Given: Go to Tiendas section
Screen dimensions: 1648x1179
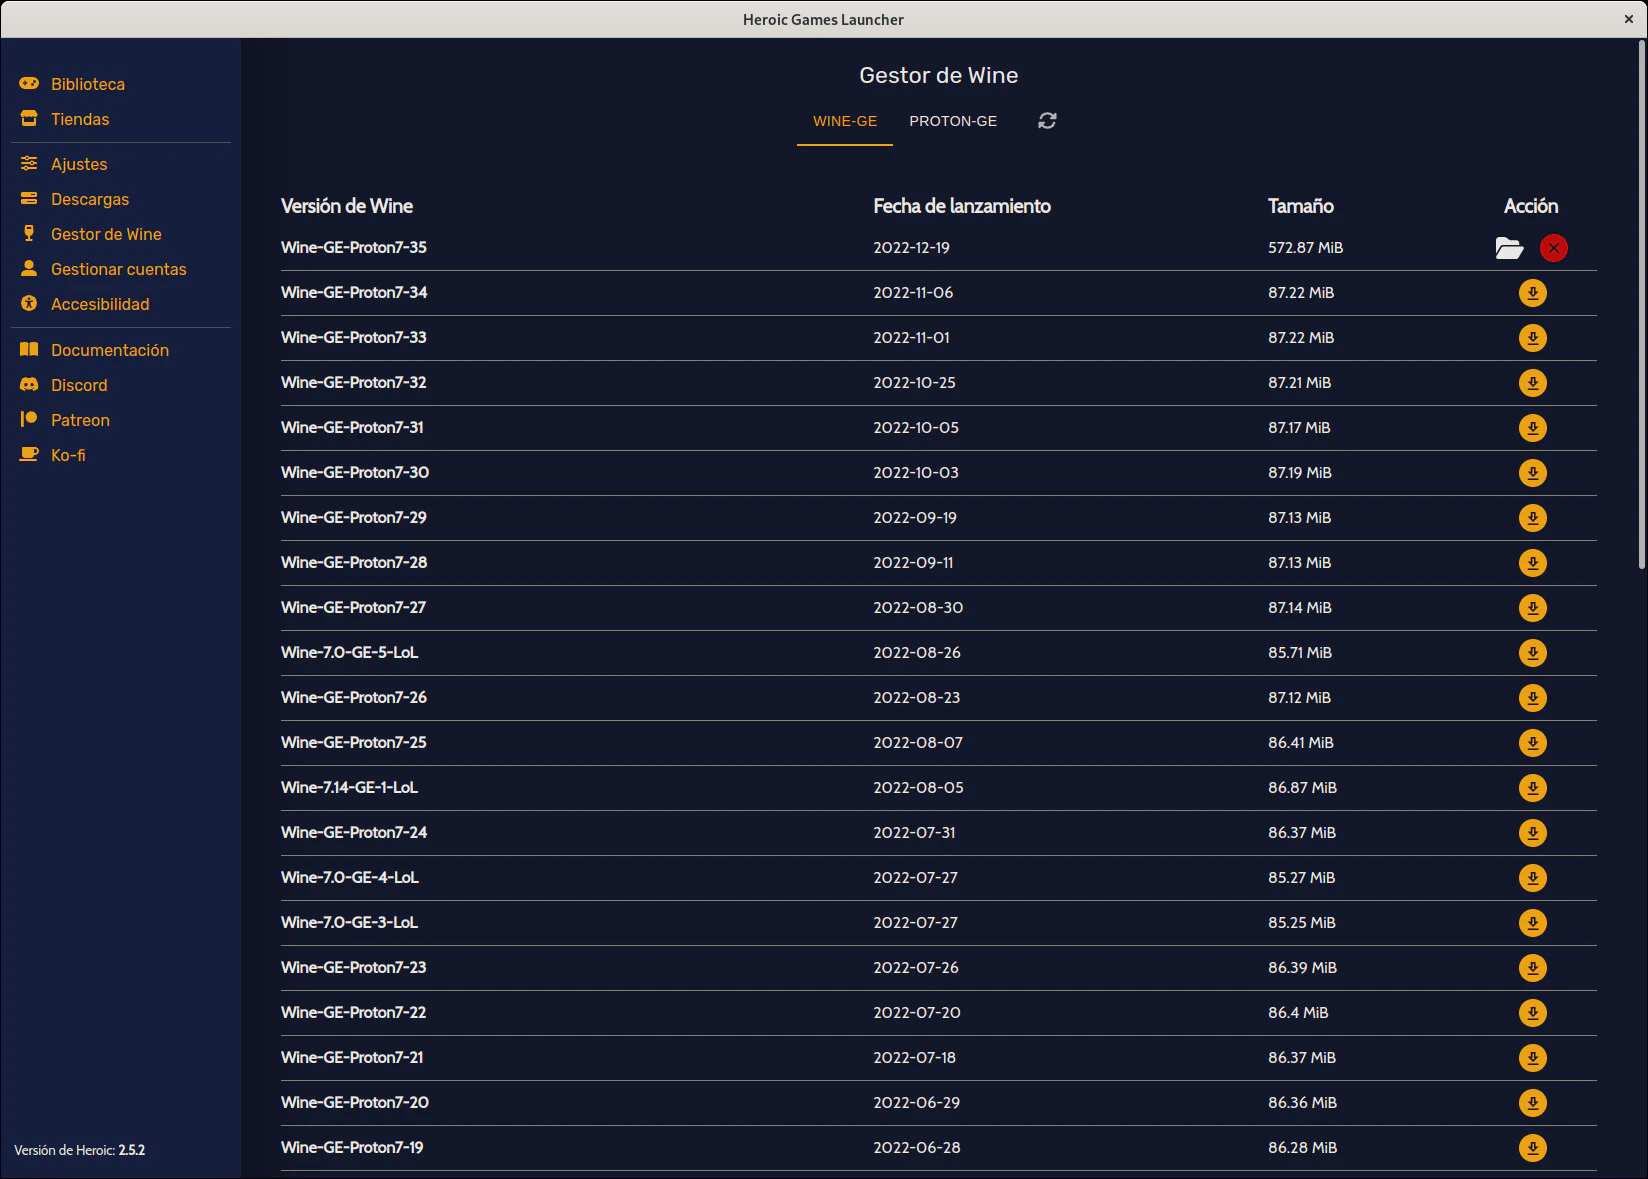Looking at the screenshot, I should coord(80,119).
